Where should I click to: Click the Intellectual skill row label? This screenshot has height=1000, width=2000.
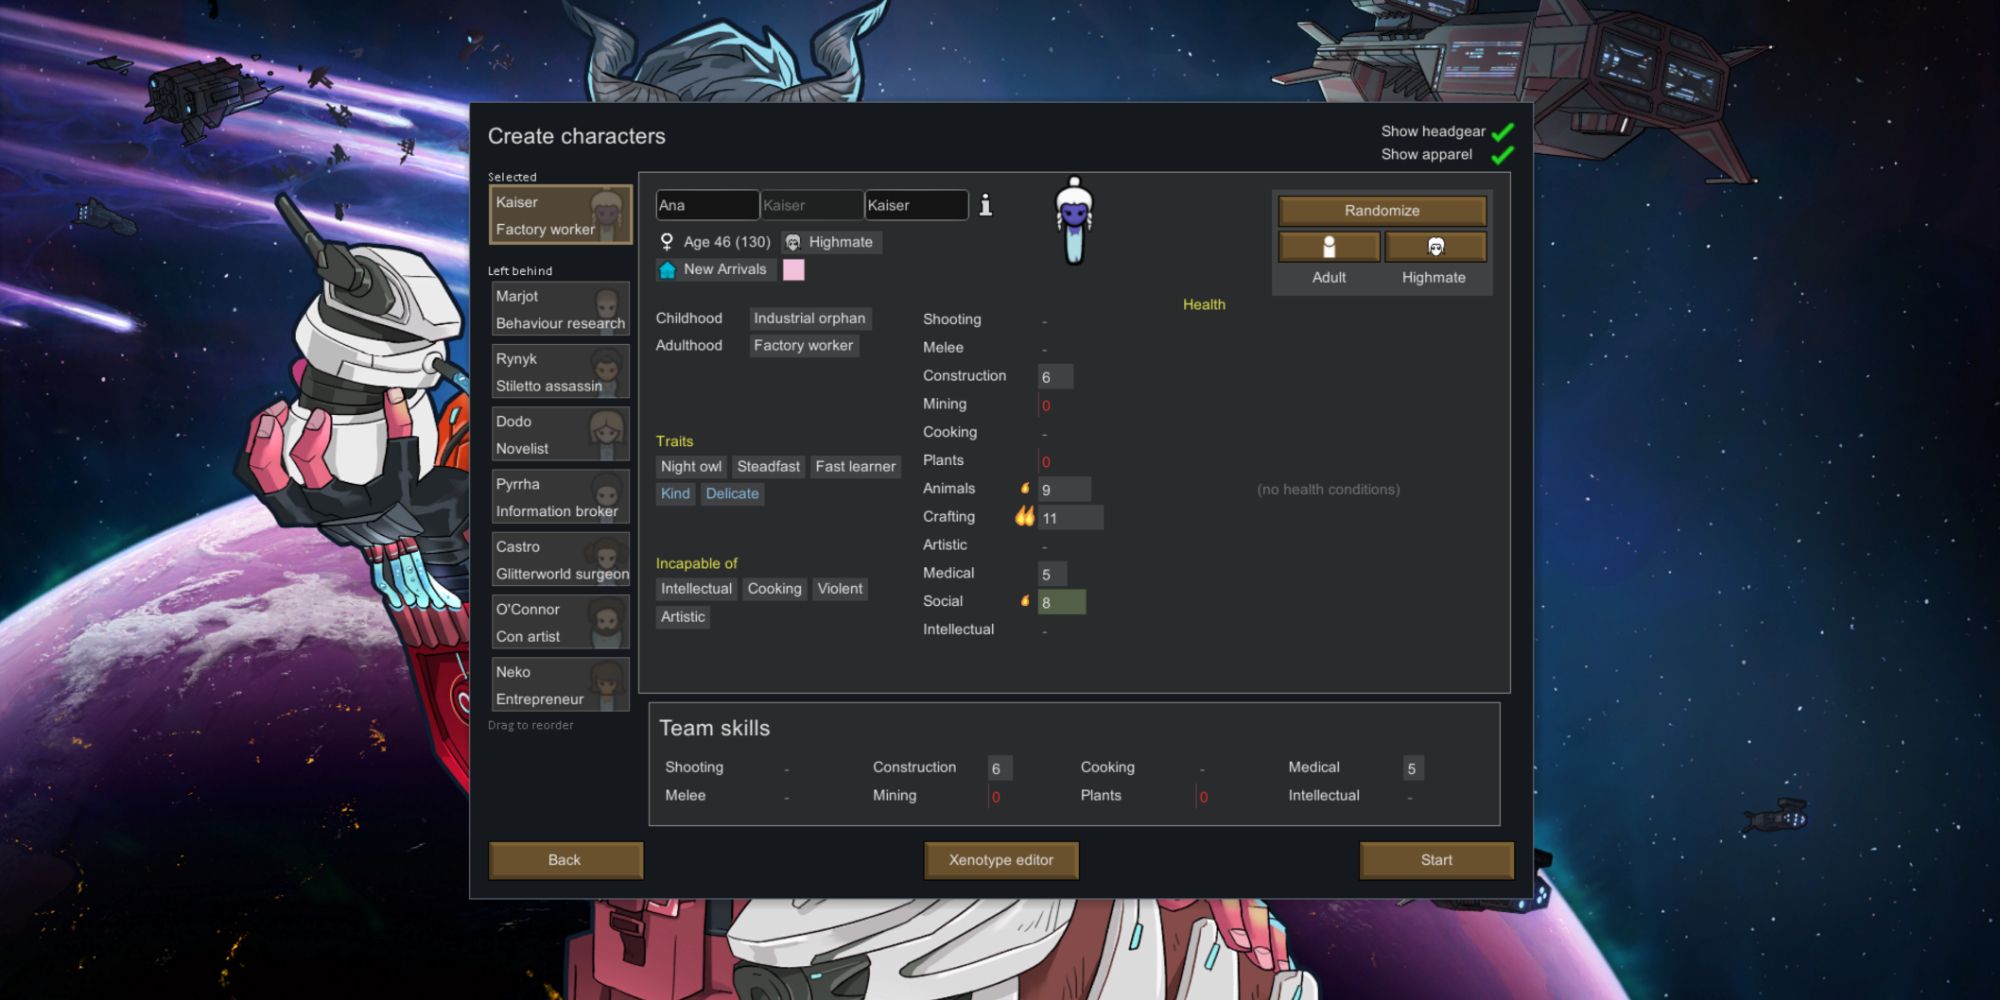point(958,629)
